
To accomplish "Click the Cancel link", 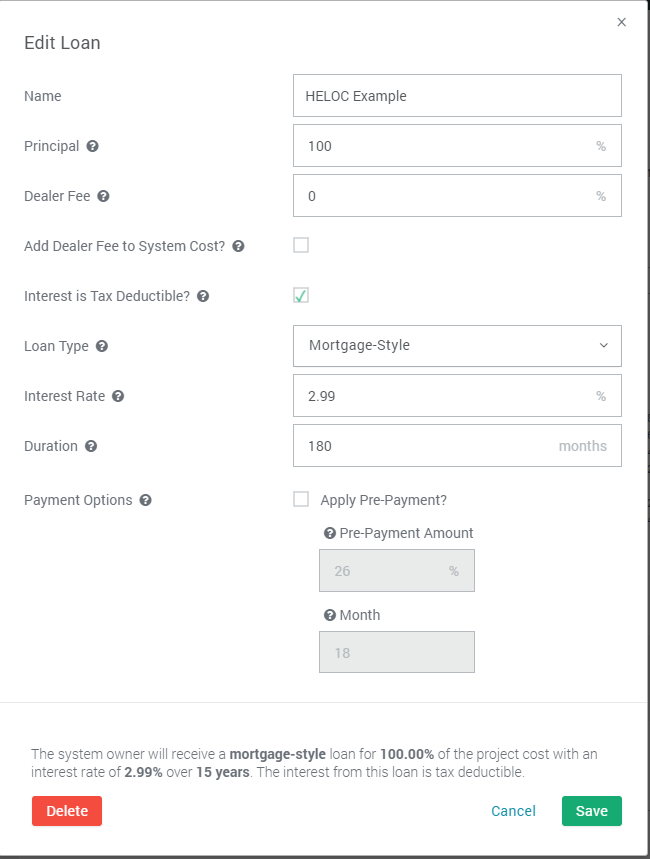I will click(x=513, y=811).
